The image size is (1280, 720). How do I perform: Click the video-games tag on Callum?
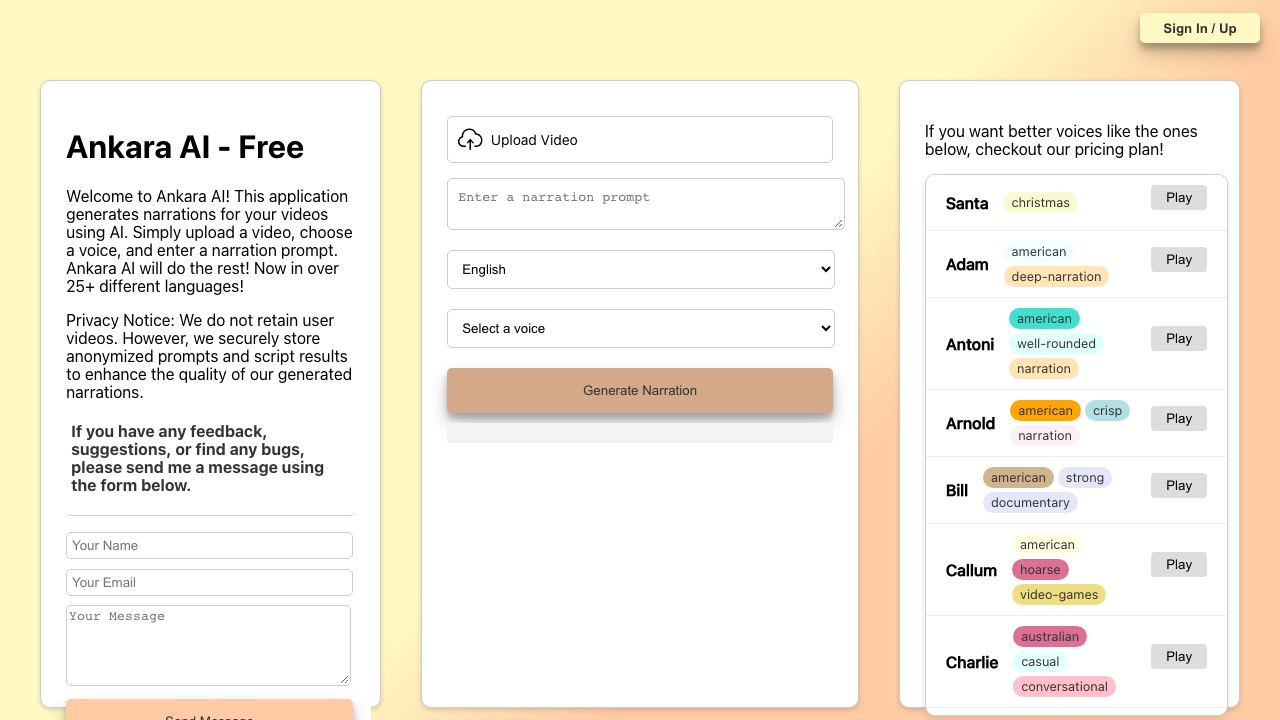1059,594
